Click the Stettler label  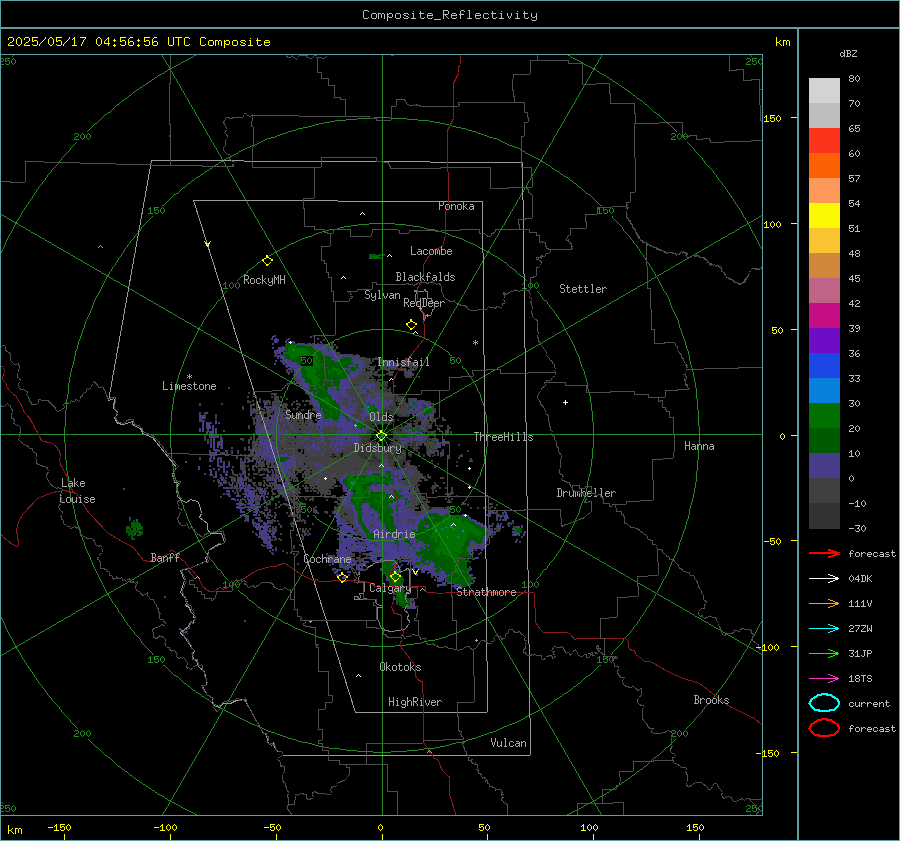point(583,289)
